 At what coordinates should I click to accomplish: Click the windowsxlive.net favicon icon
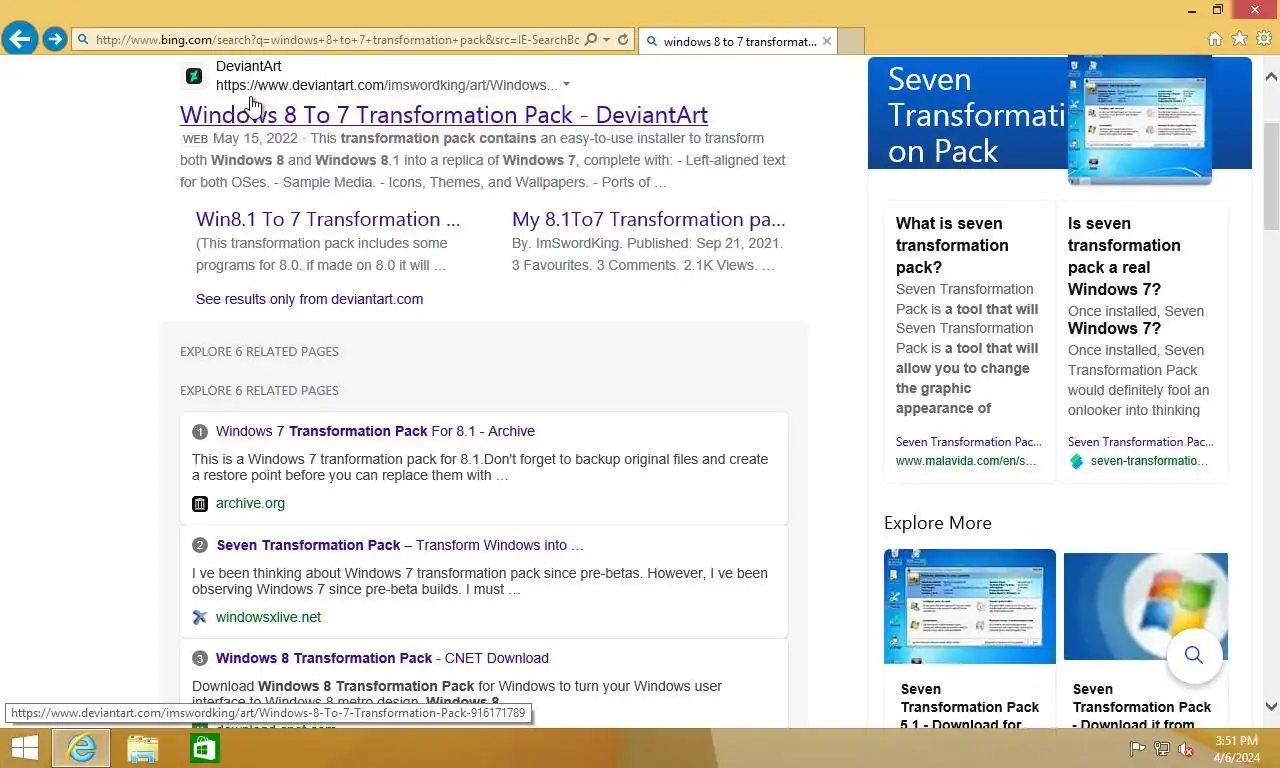200,617
